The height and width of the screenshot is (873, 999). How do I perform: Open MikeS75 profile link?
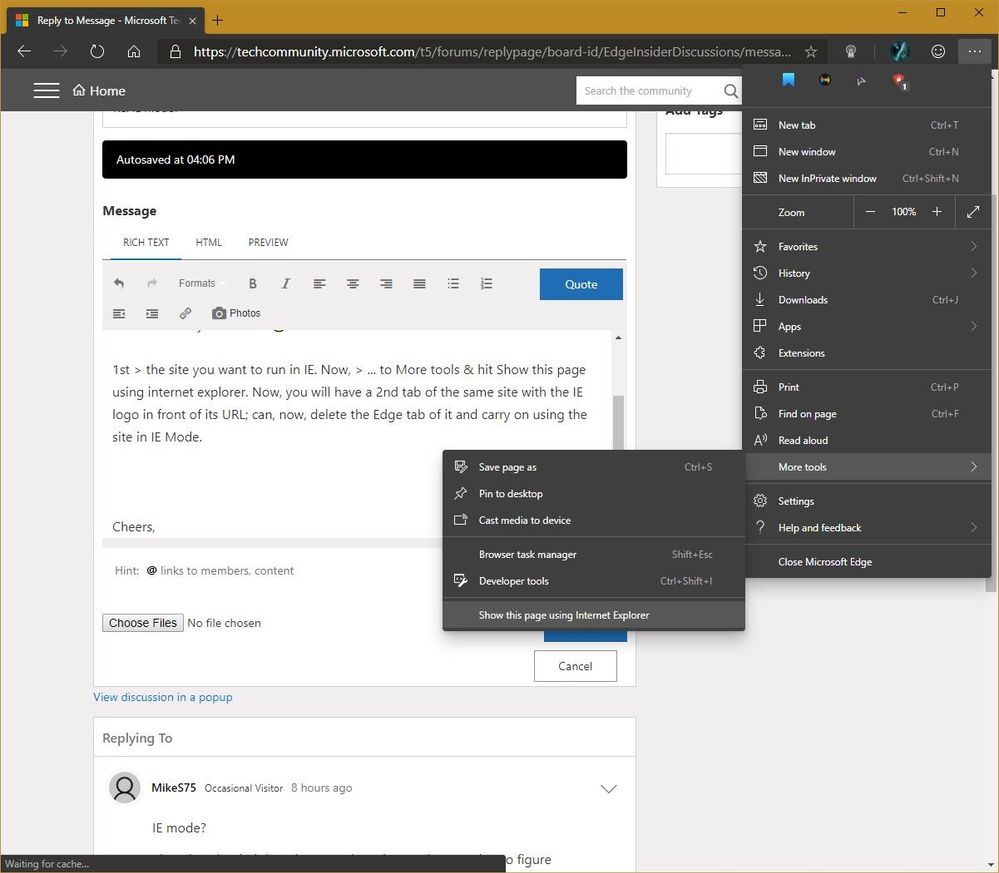[x=173, y=788]
